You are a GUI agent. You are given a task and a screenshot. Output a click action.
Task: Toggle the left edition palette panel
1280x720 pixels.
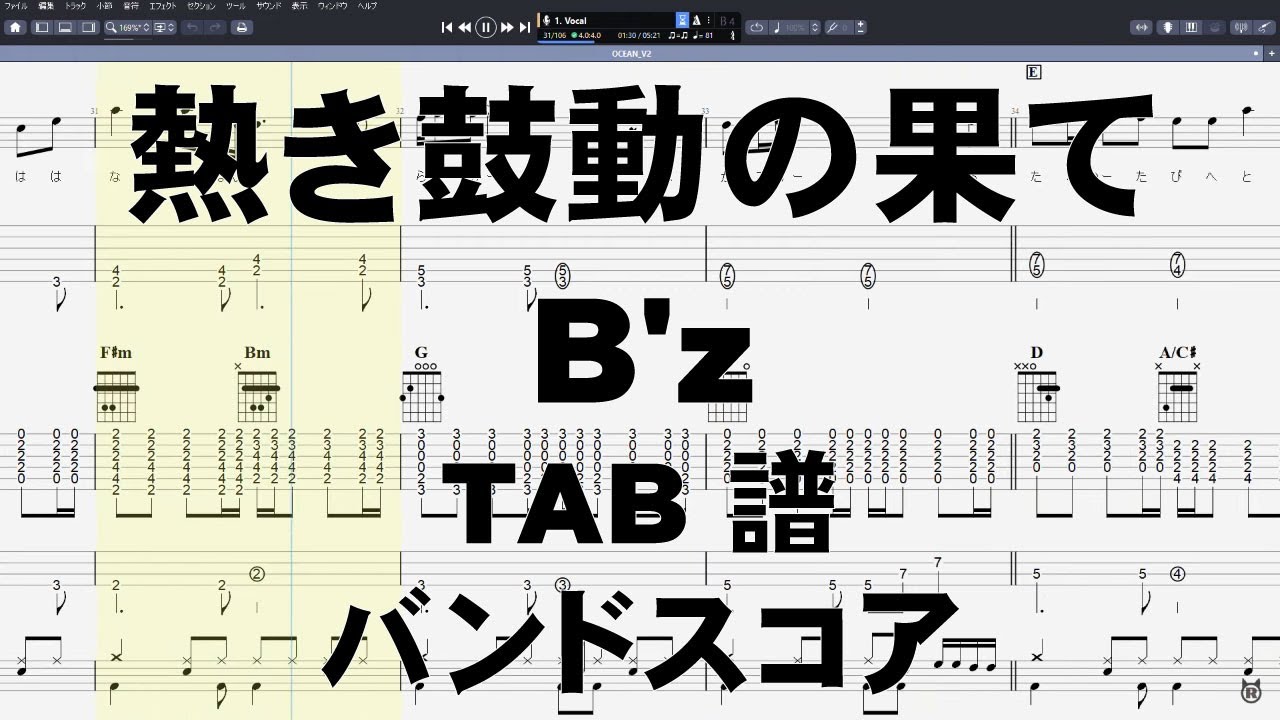[42, 27]
